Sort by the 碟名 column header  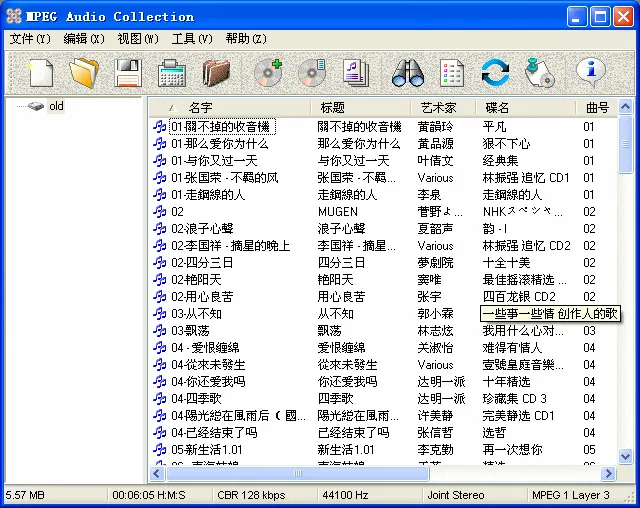526,108
